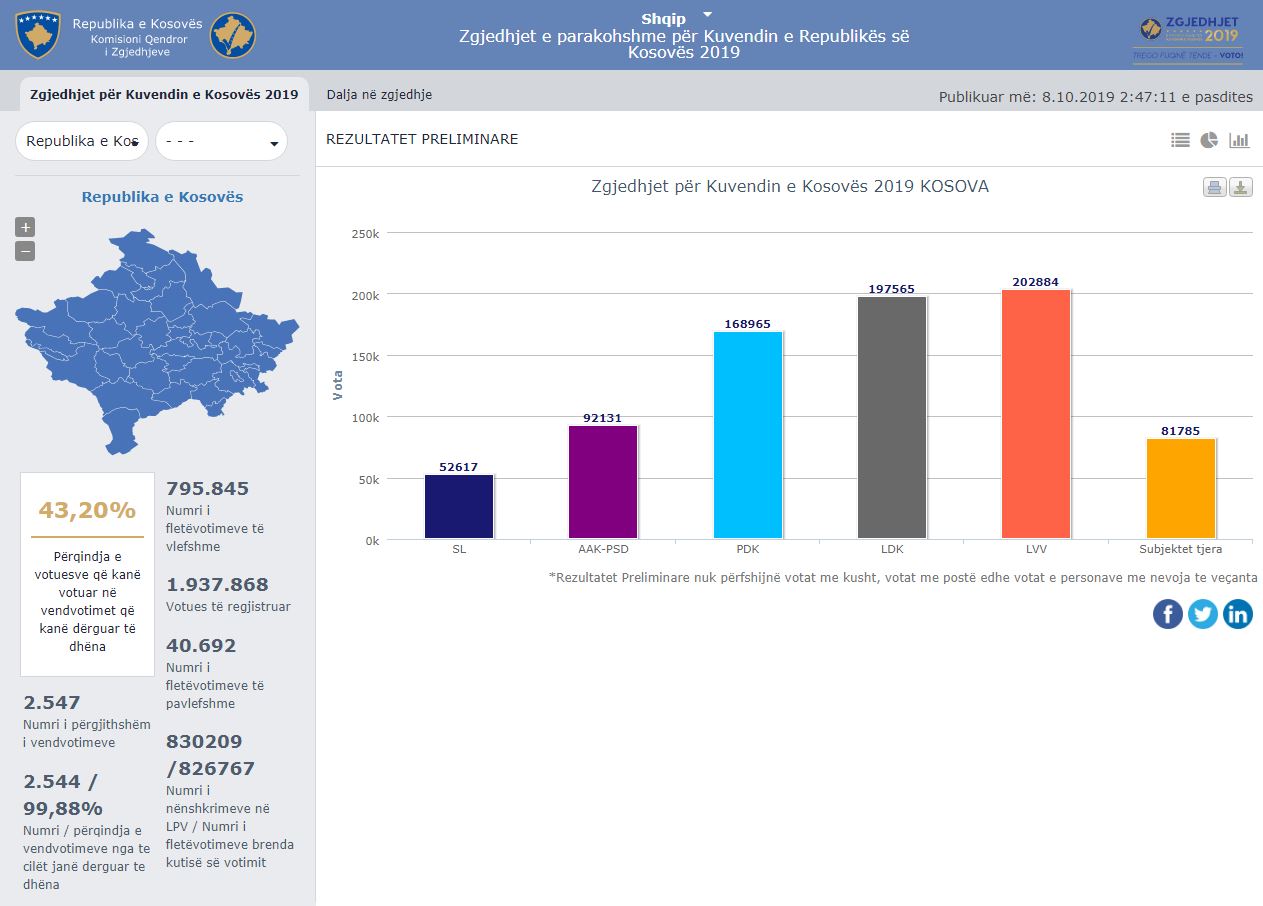Print the chart
Viewport: 1263px width, 906px height.
point(1214,187)
